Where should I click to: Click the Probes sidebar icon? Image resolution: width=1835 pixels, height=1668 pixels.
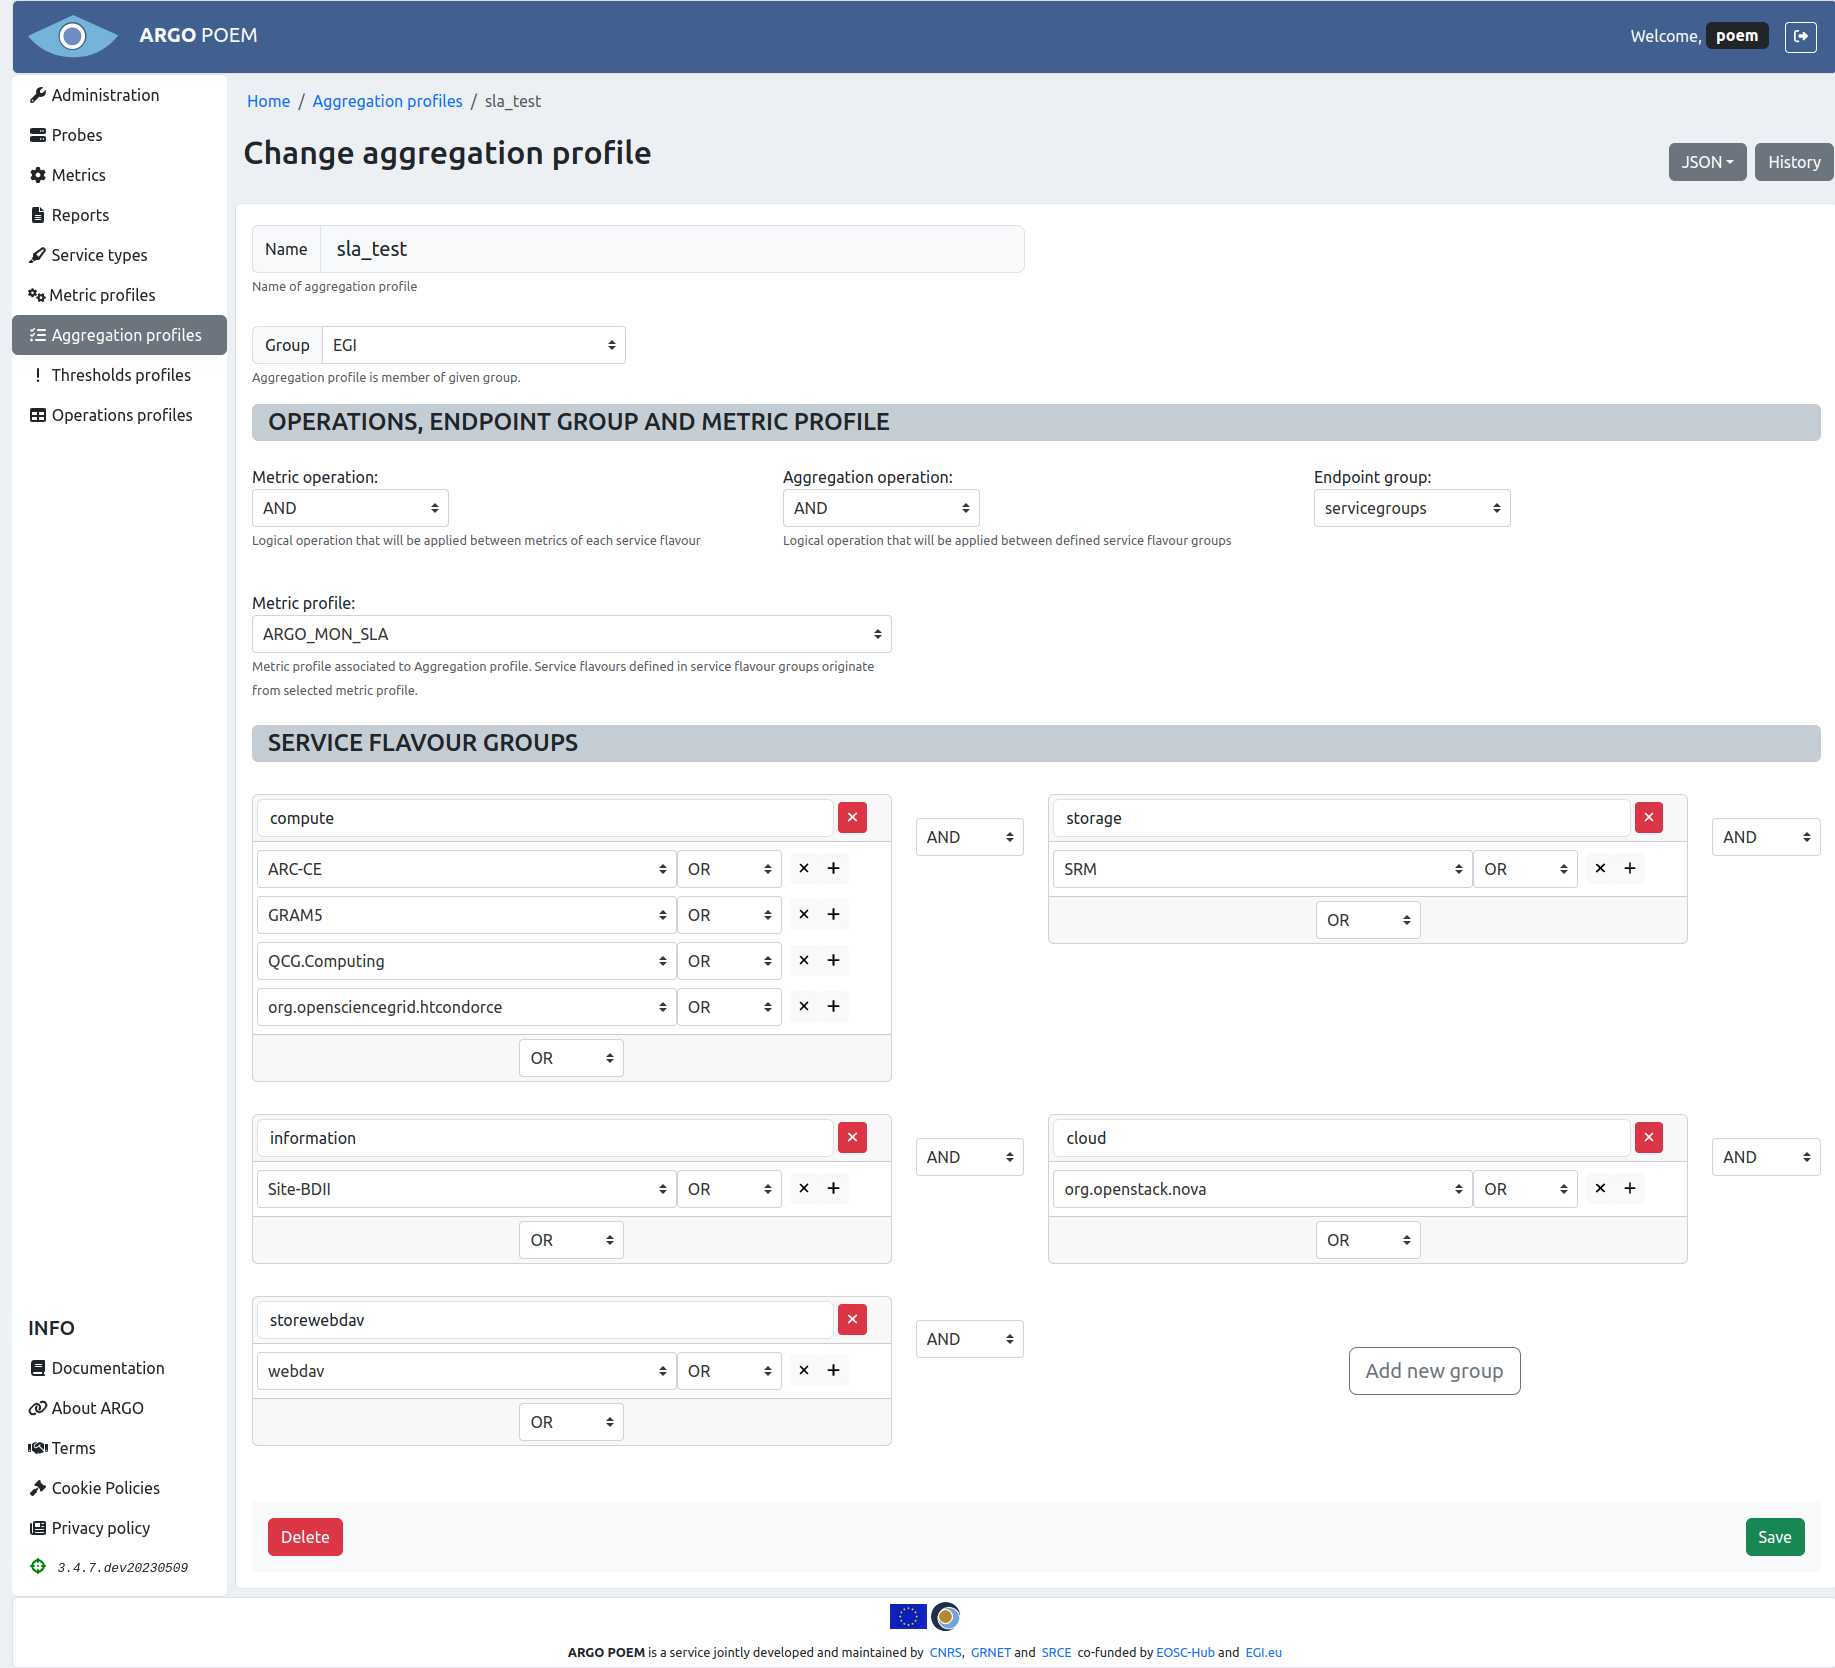(x=39, y=134)
